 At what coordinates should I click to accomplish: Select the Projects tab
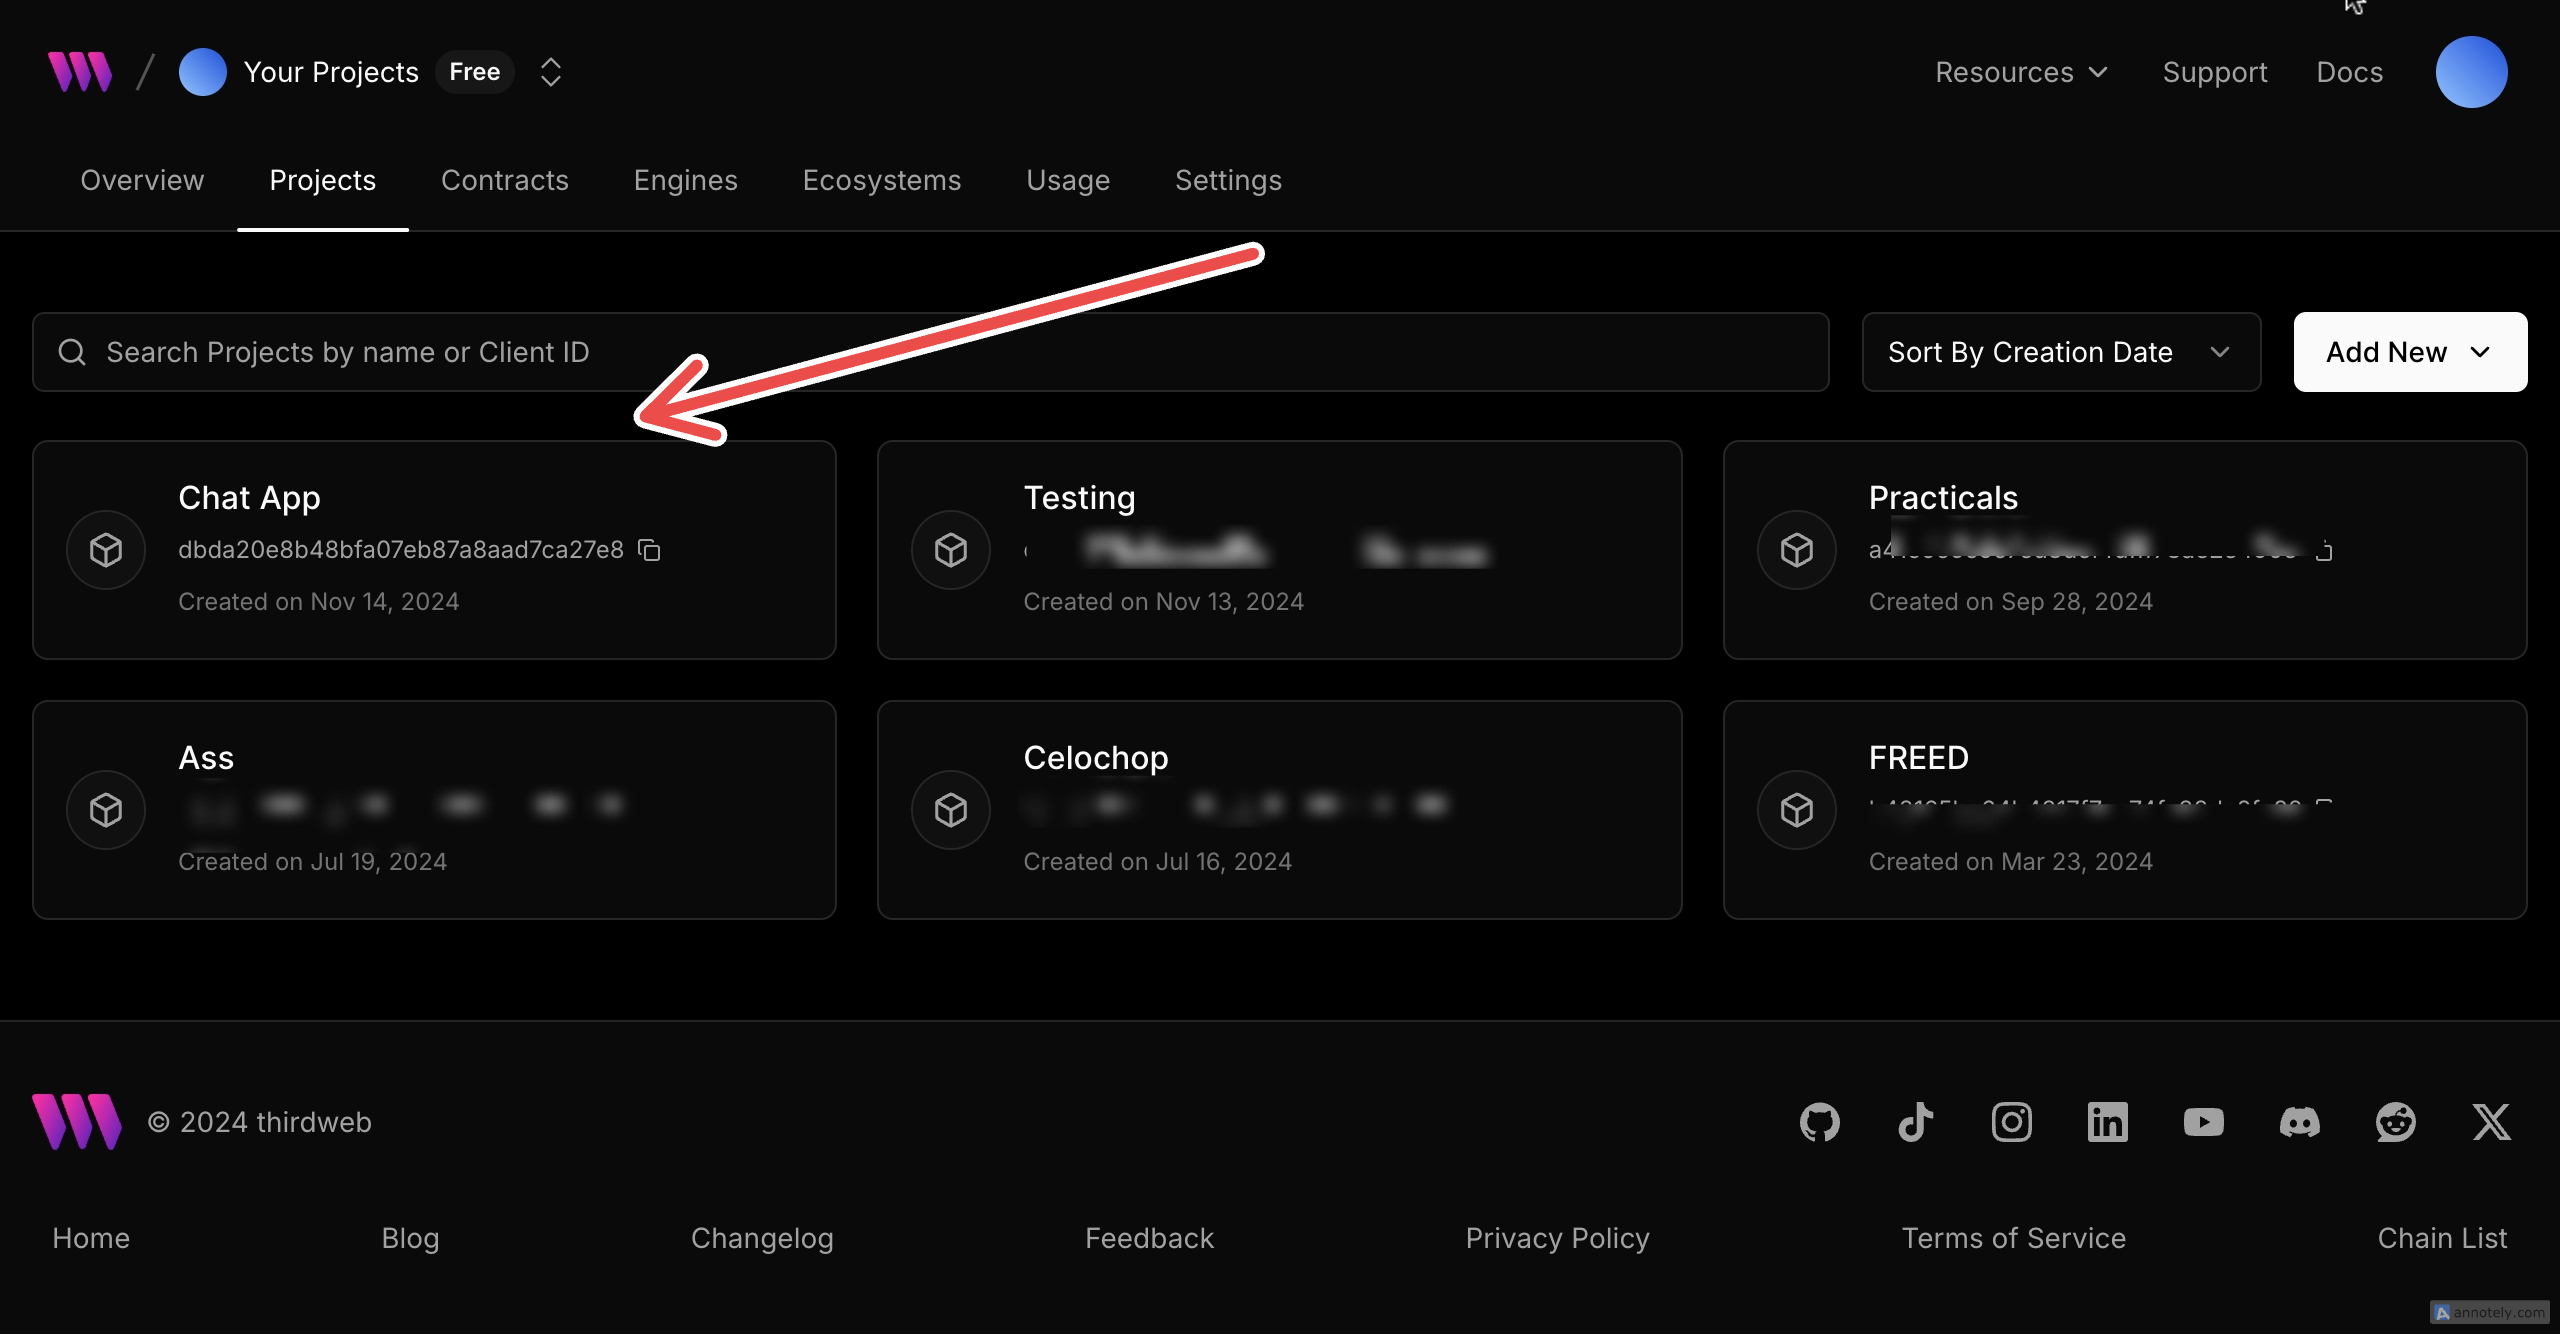[x=322, y=180]
